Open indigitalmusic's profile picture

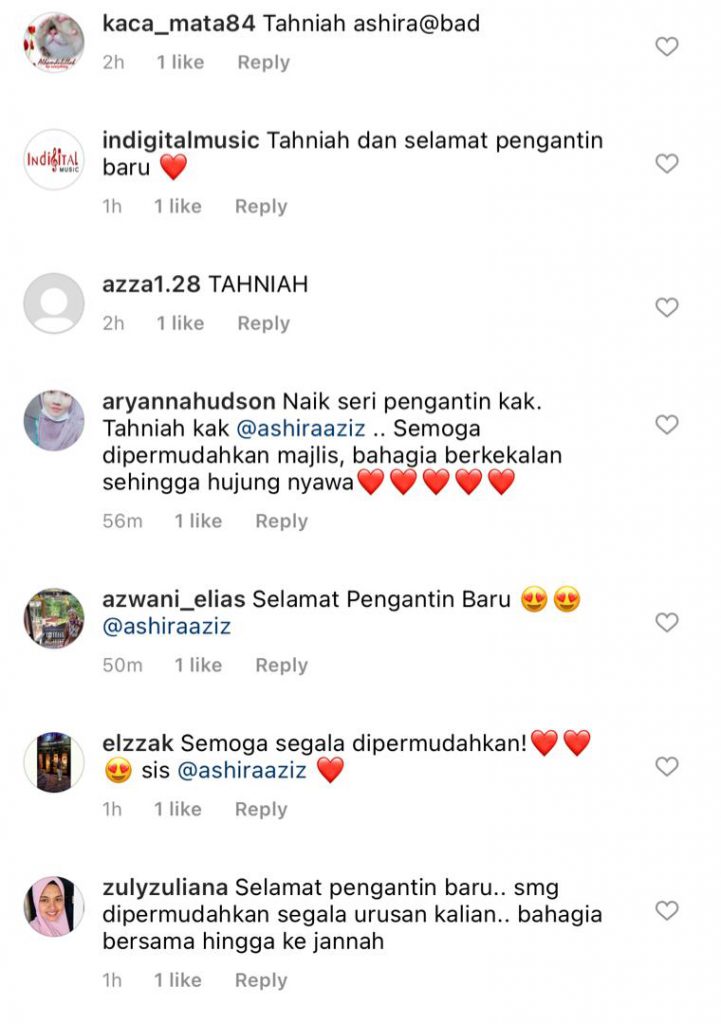click(x=54, y=159)
